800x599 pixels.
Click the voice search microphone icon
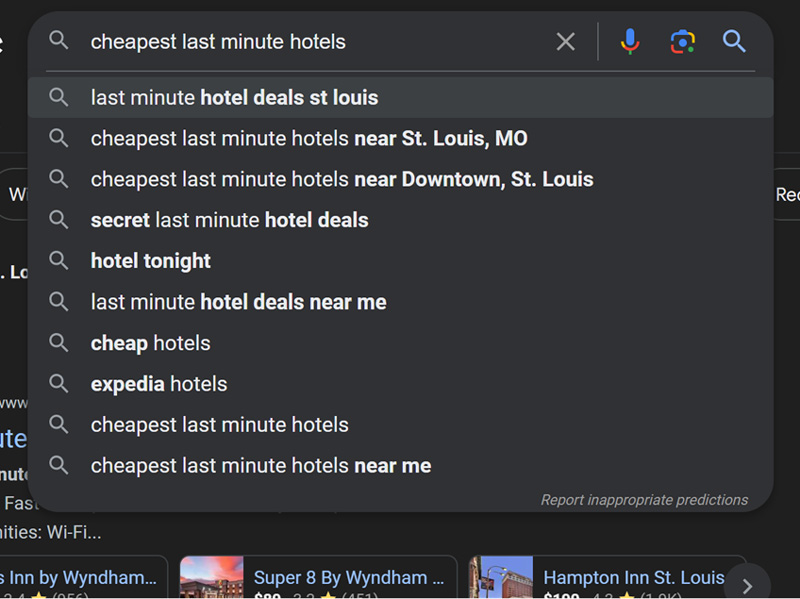[x=629, y=41]
